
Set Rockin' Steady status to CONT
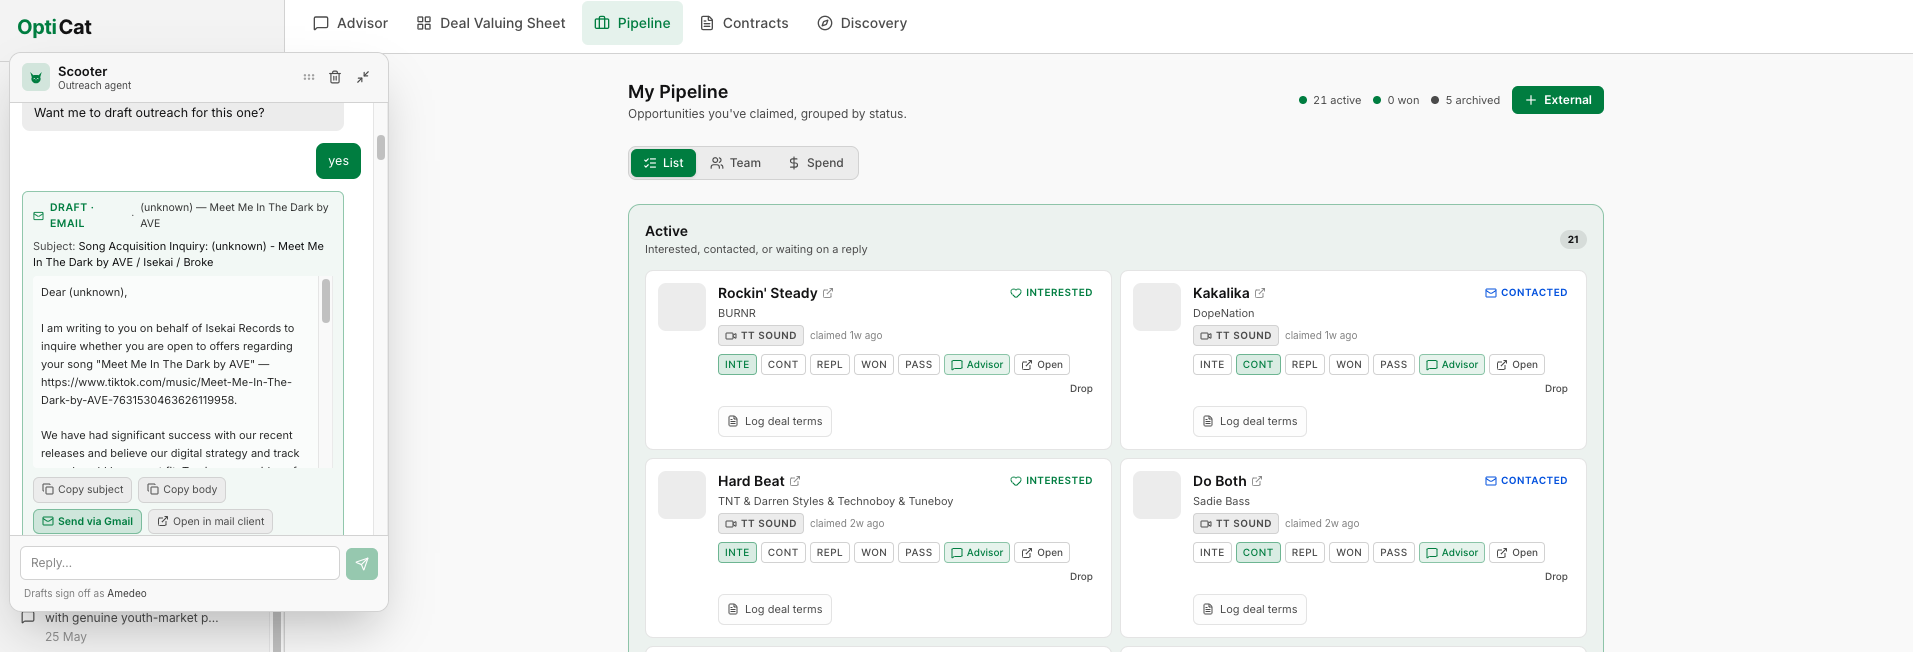click(783, 365)
